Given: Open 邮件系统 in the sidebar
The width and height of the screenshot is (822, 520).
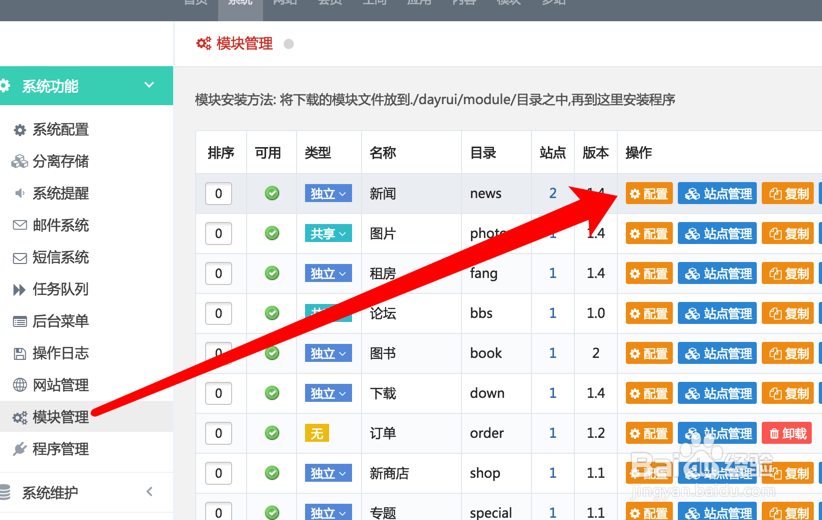Looking at the screenshot, I should click(x=51, y=225).
